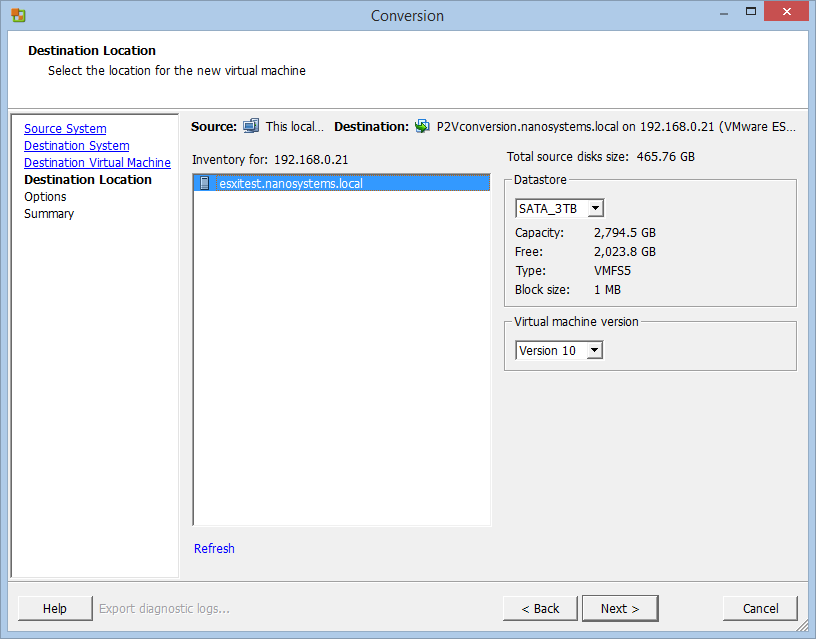The image size is (816, 639).
Task: Click the host icon beside esxitest.nanosystems.local
Action: [205, 183]
